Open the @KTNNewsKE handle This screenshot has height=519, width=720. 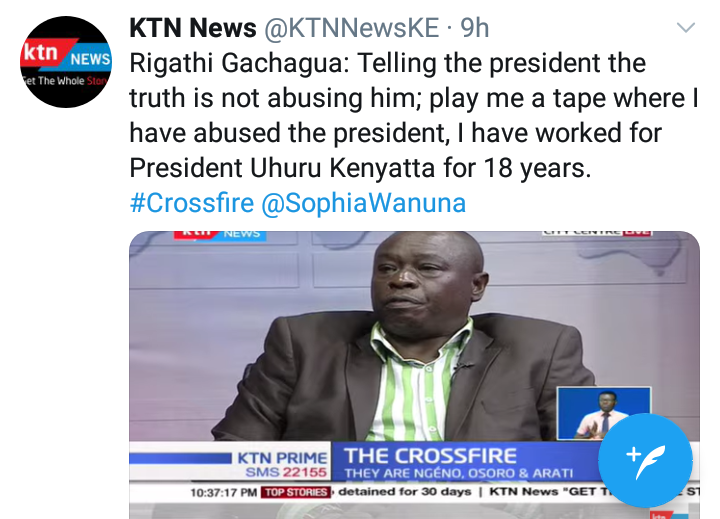point(351,28)
